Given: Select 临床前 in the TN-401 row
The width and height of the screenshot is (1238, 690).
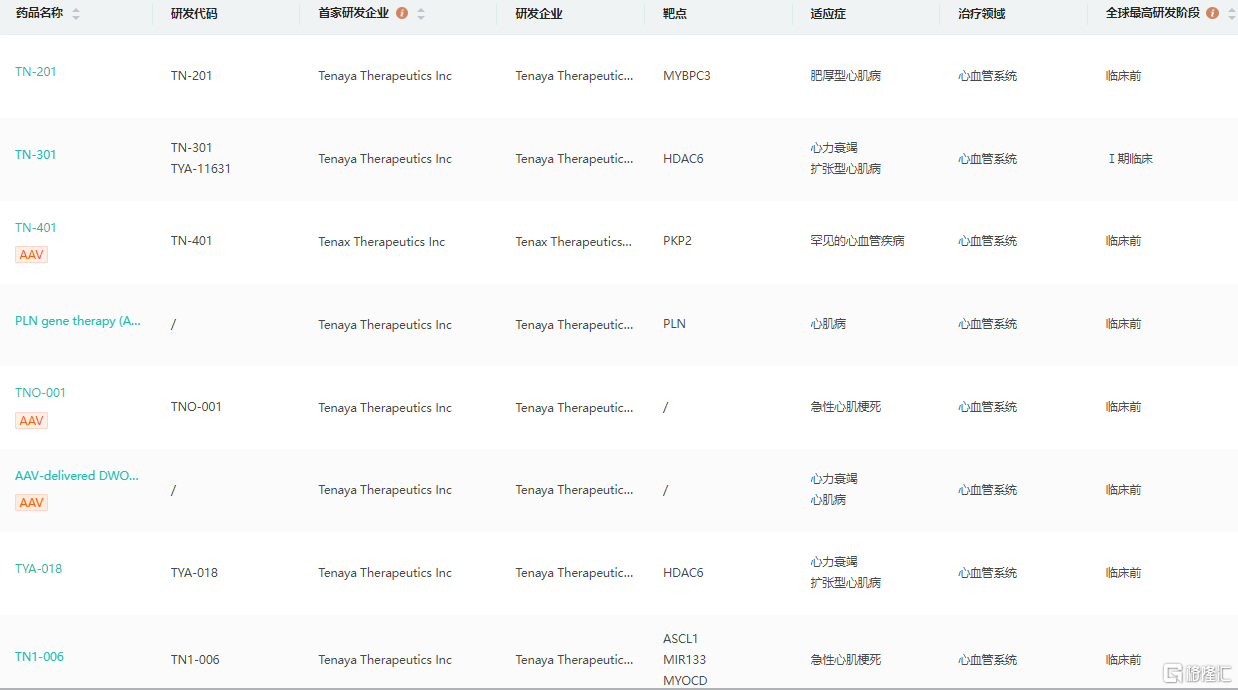Looking at the screenshot, I should [1124, 241].
